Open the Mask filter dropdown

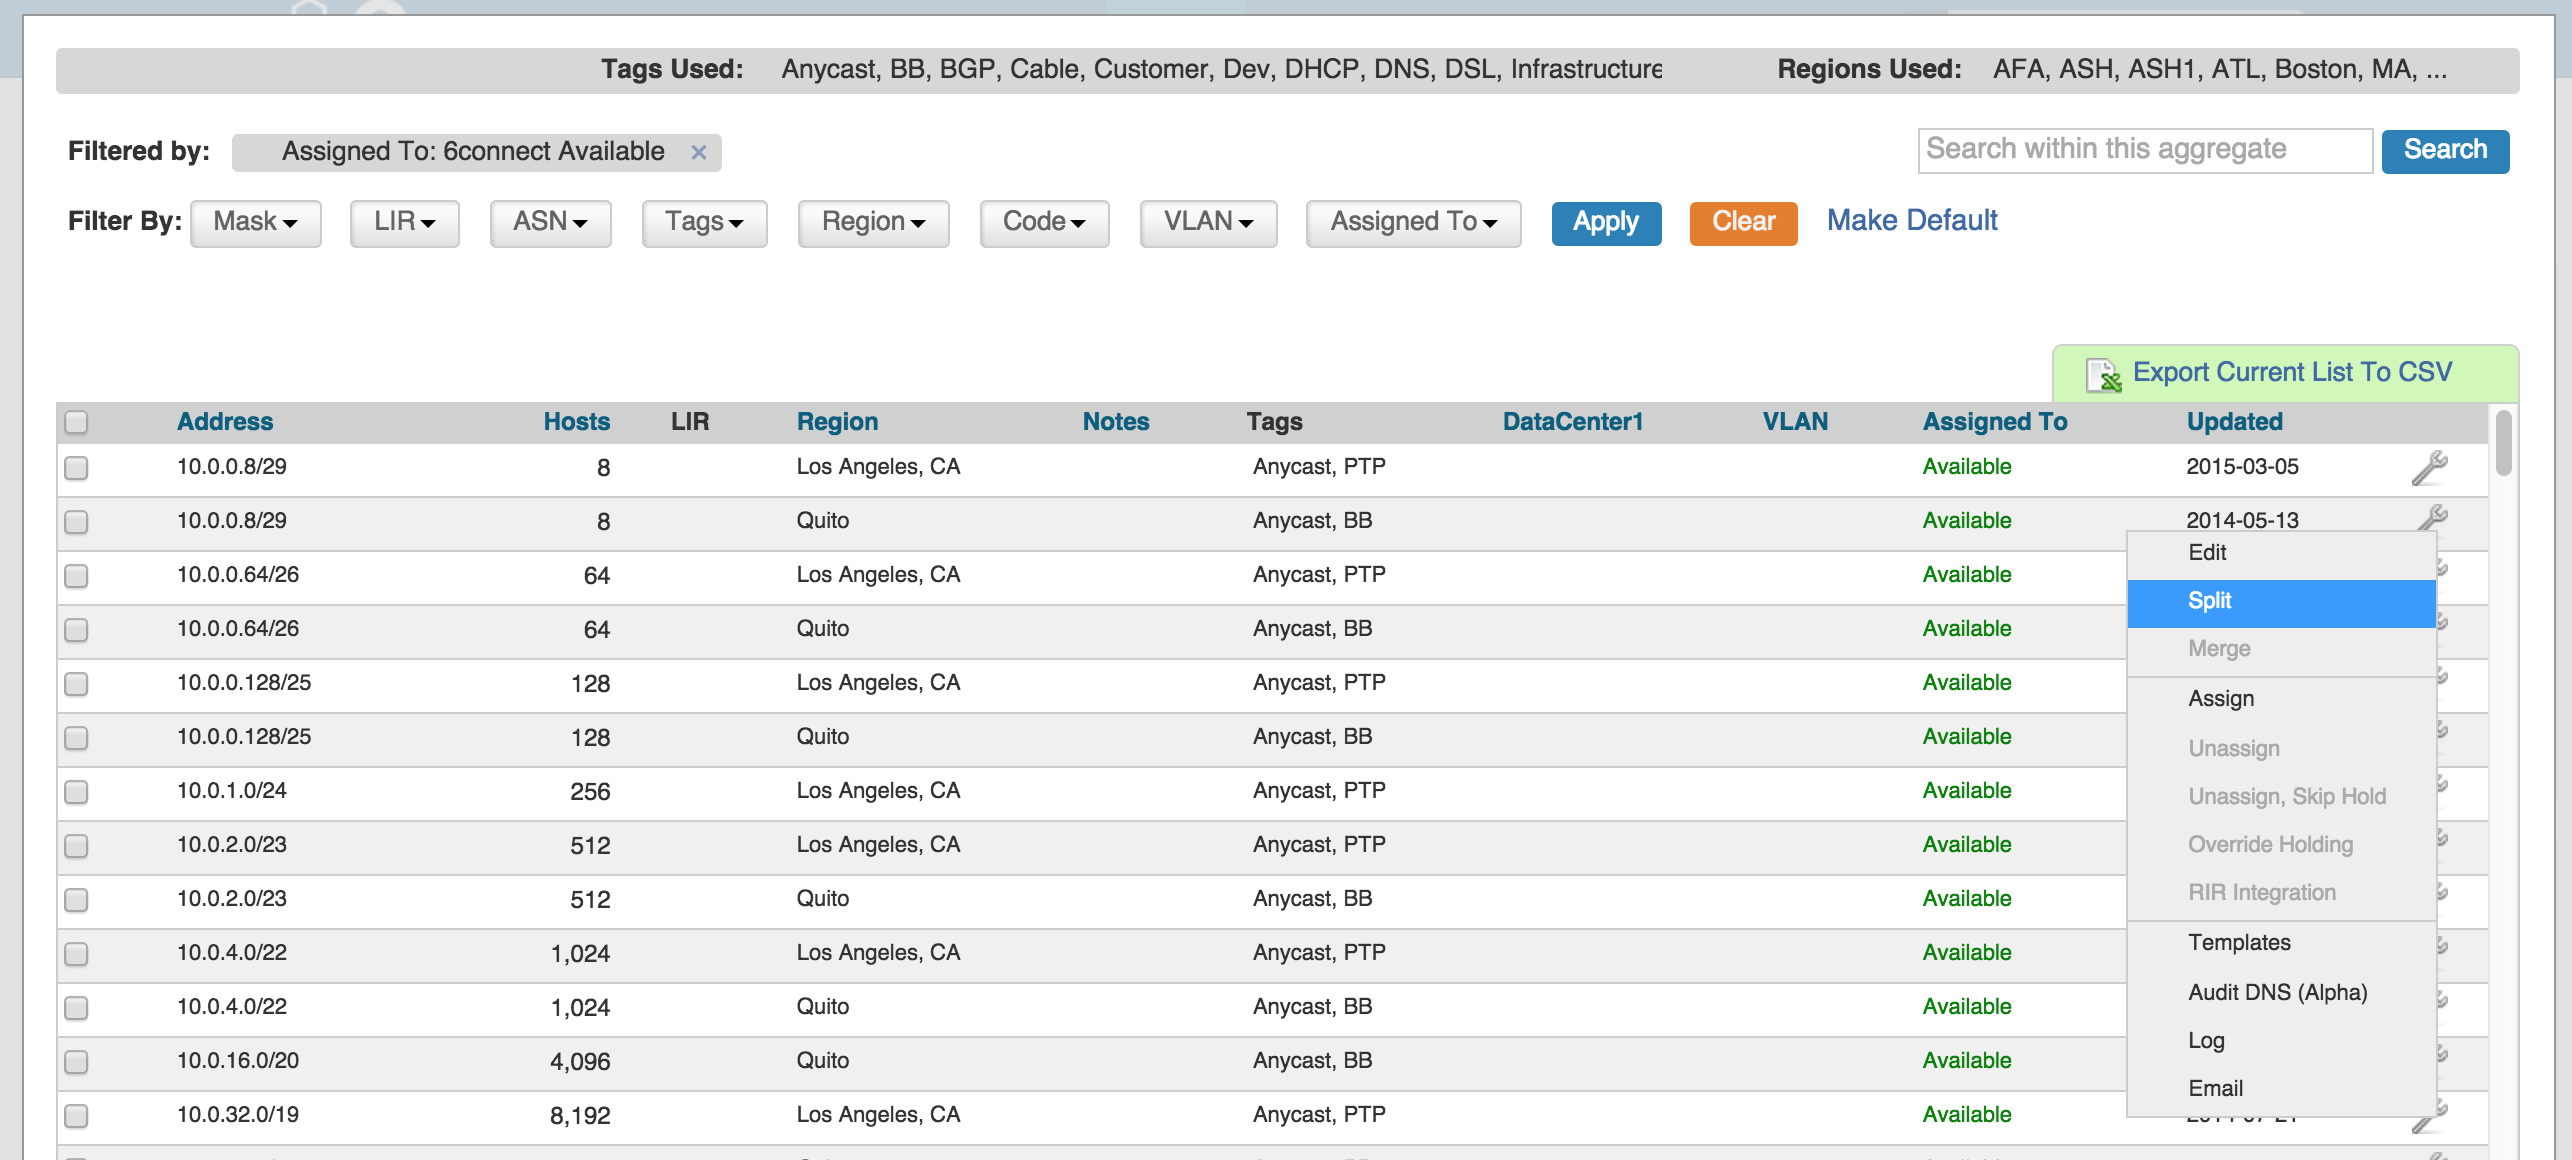(x=255, y=222)
